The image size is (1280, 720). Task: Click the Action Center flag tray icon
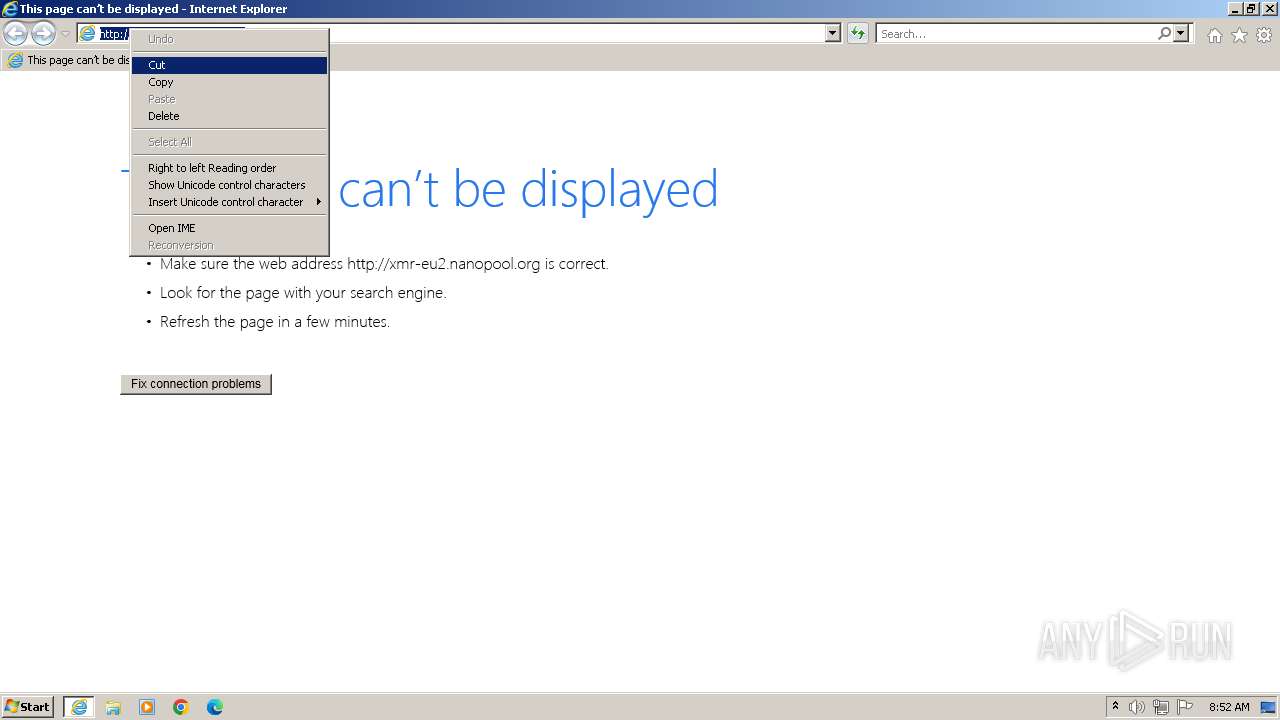pos(1185,707)
